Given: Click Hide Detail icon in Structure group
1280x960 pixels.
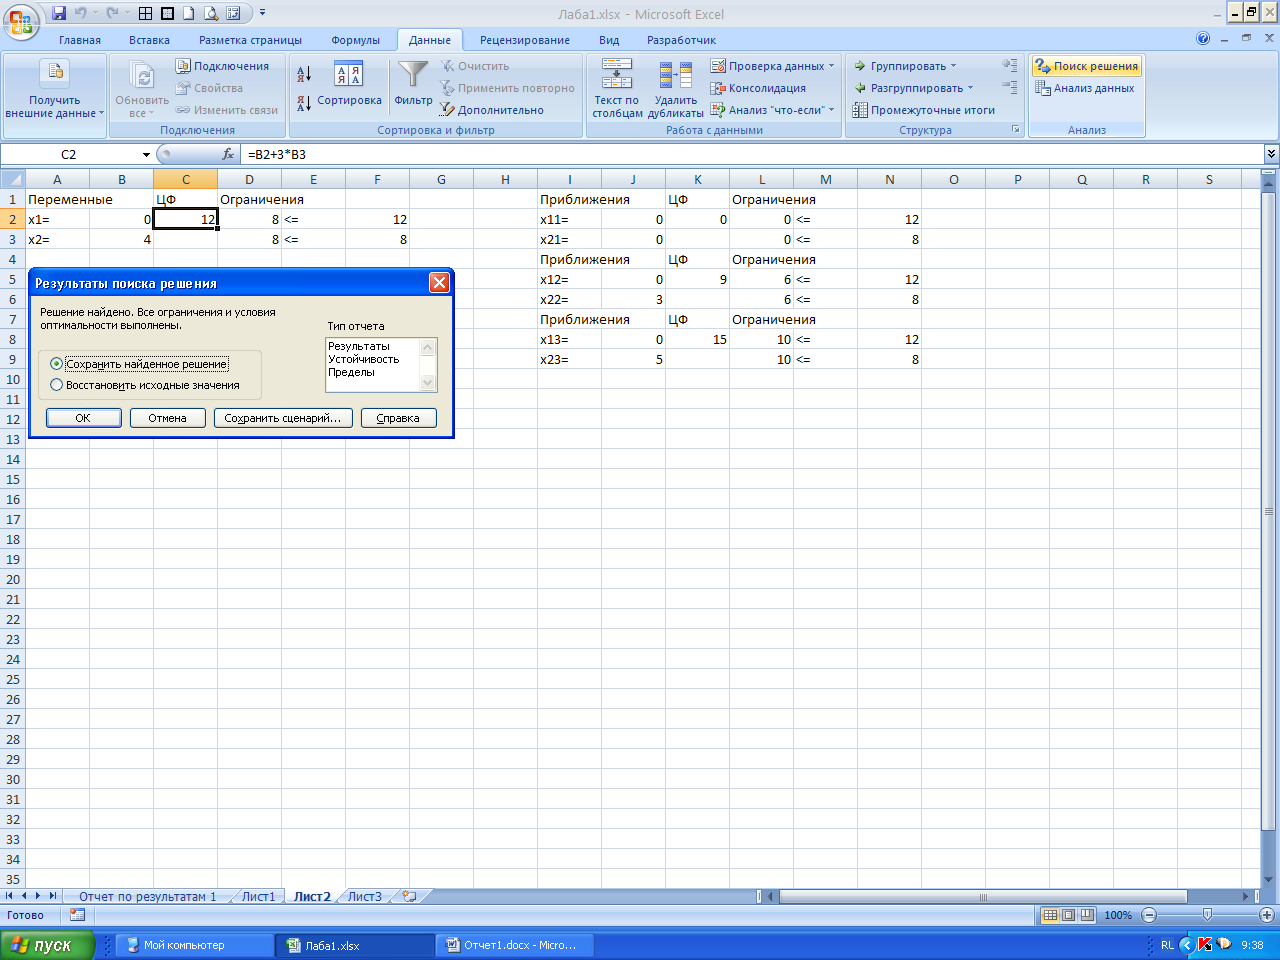Looking at the screenshot, I should 1010,88.
